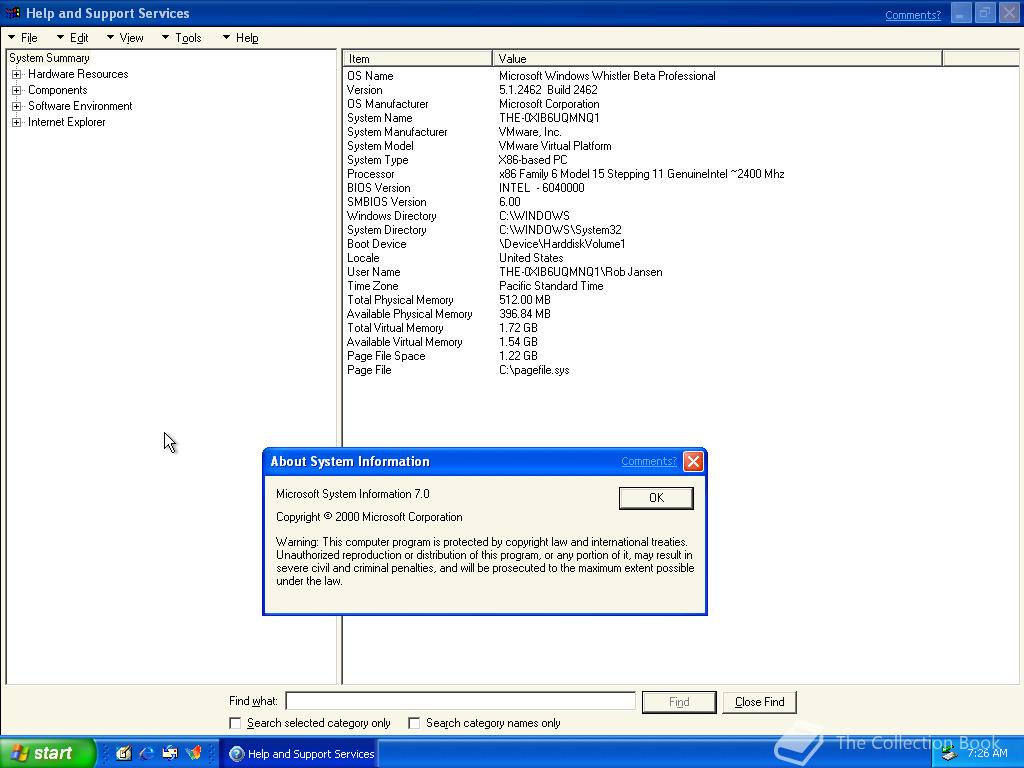
Task: Open Outlook Express quick launch icon
Action: [170, 753]
